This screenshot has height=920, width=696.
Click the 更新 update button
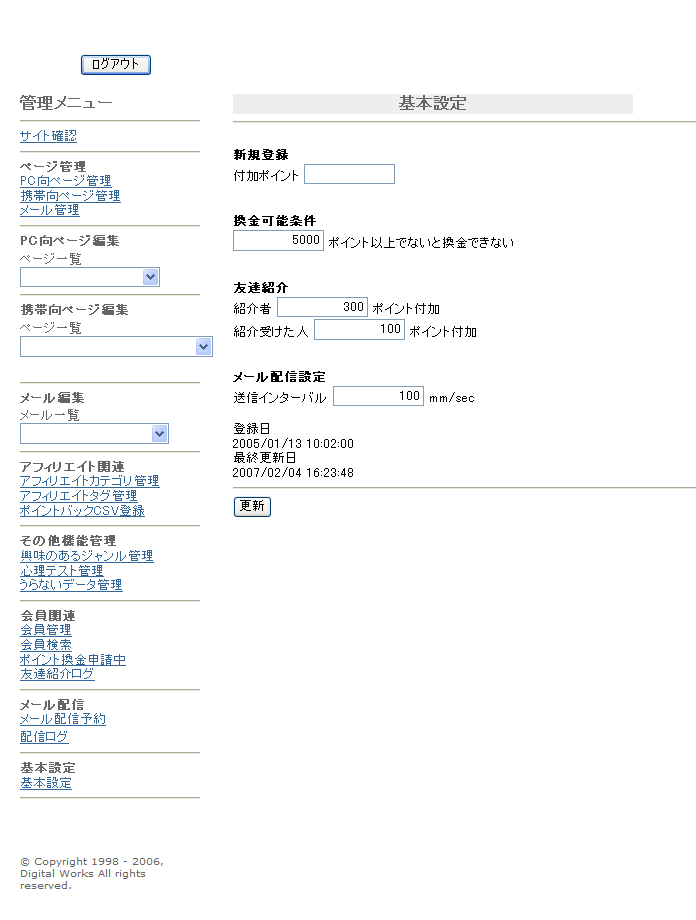(252, 506)
